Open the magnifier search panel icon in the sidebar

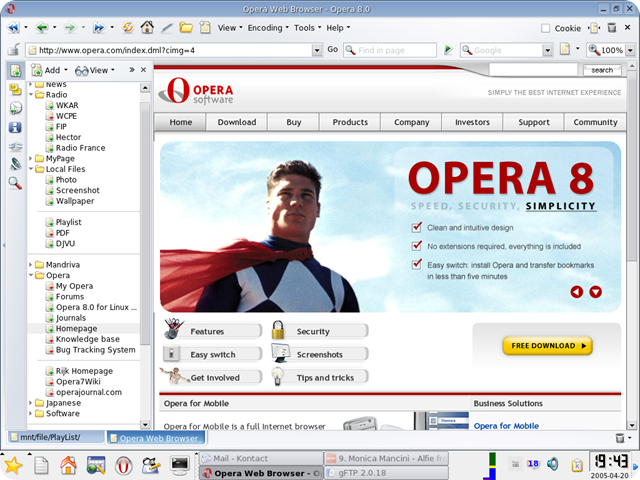[x=15, y=183]
